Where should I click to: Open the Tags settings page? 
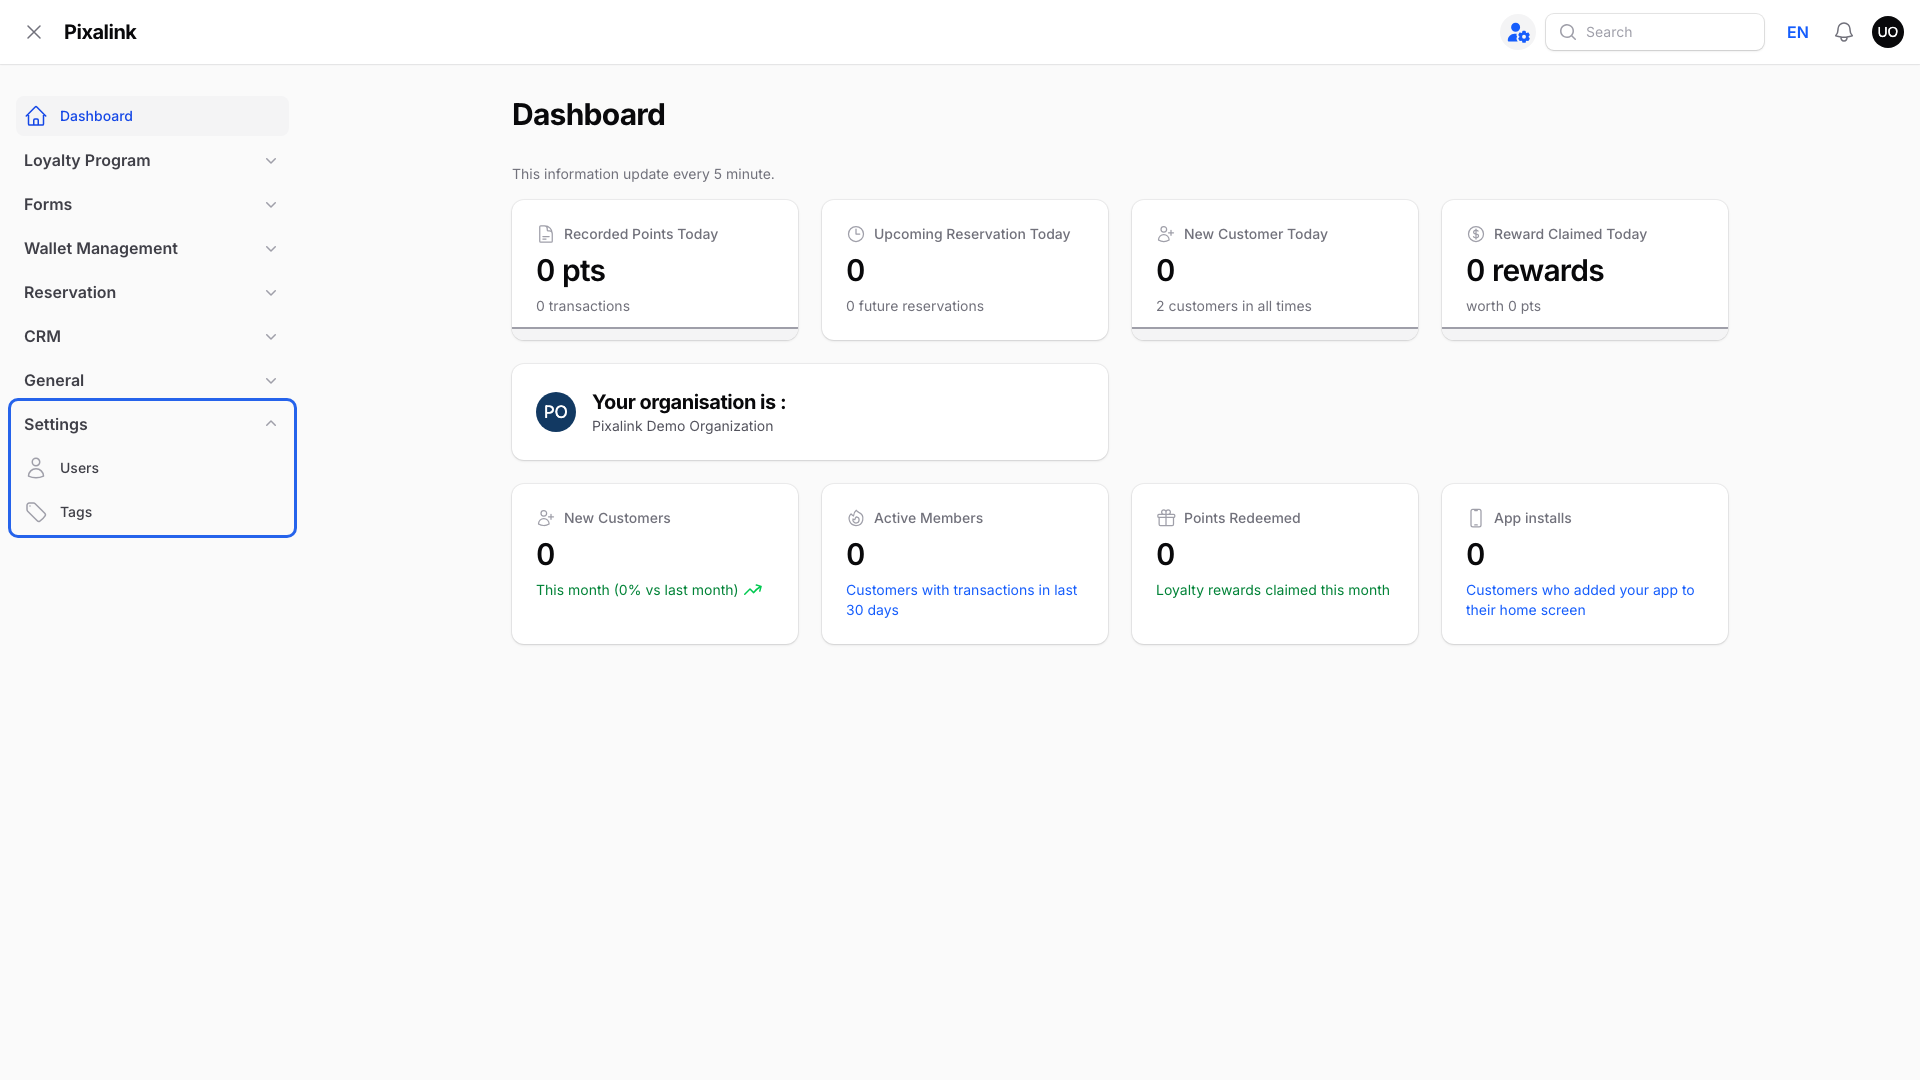[x=152, y=512]
